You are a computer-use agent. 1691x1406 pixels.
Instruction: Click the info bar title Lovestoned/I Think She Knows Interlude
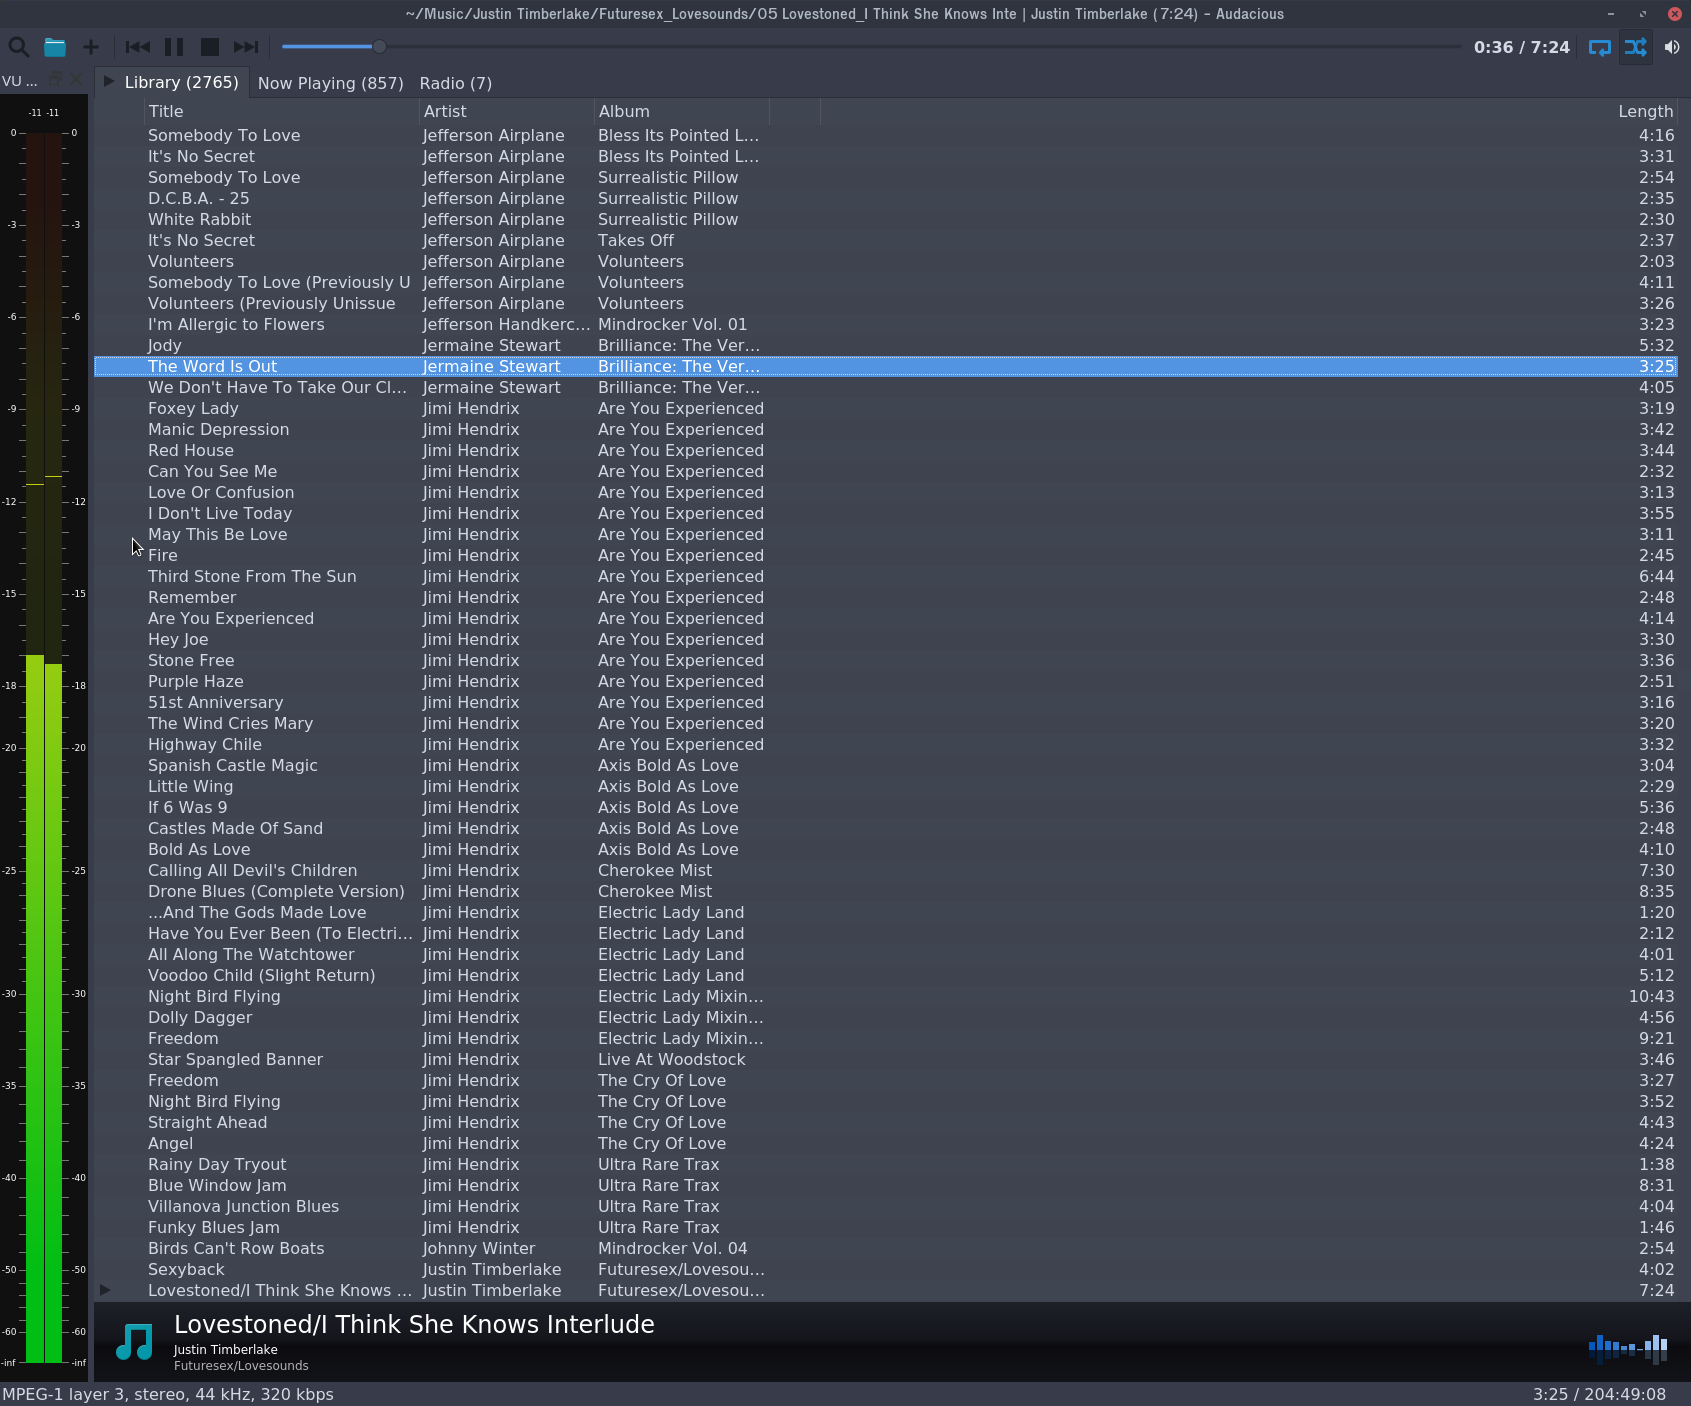(414, 1324)
